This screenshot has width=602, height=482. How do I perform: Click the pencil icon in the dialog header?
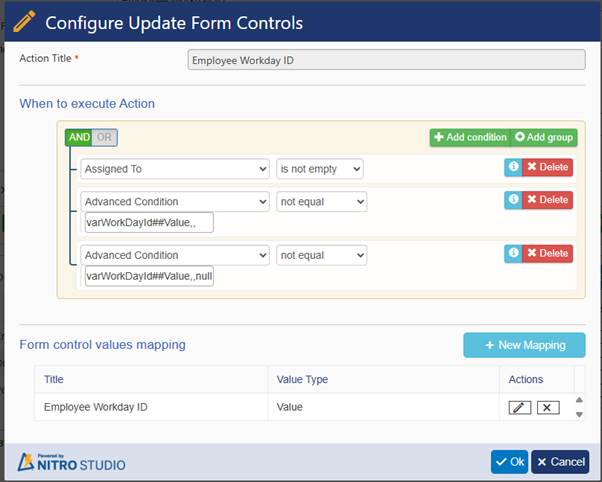pyautogui.click(x=23, y=21)
